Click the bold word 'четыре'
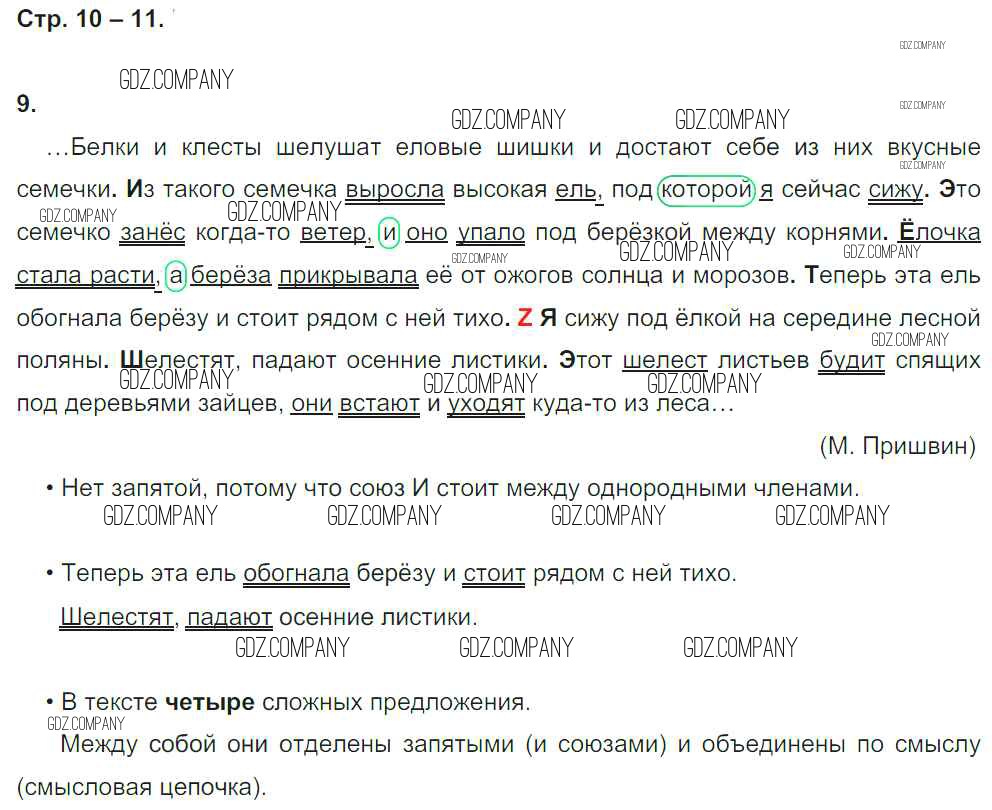The width and height of the screenshot is (992, 810). [210, 702]
